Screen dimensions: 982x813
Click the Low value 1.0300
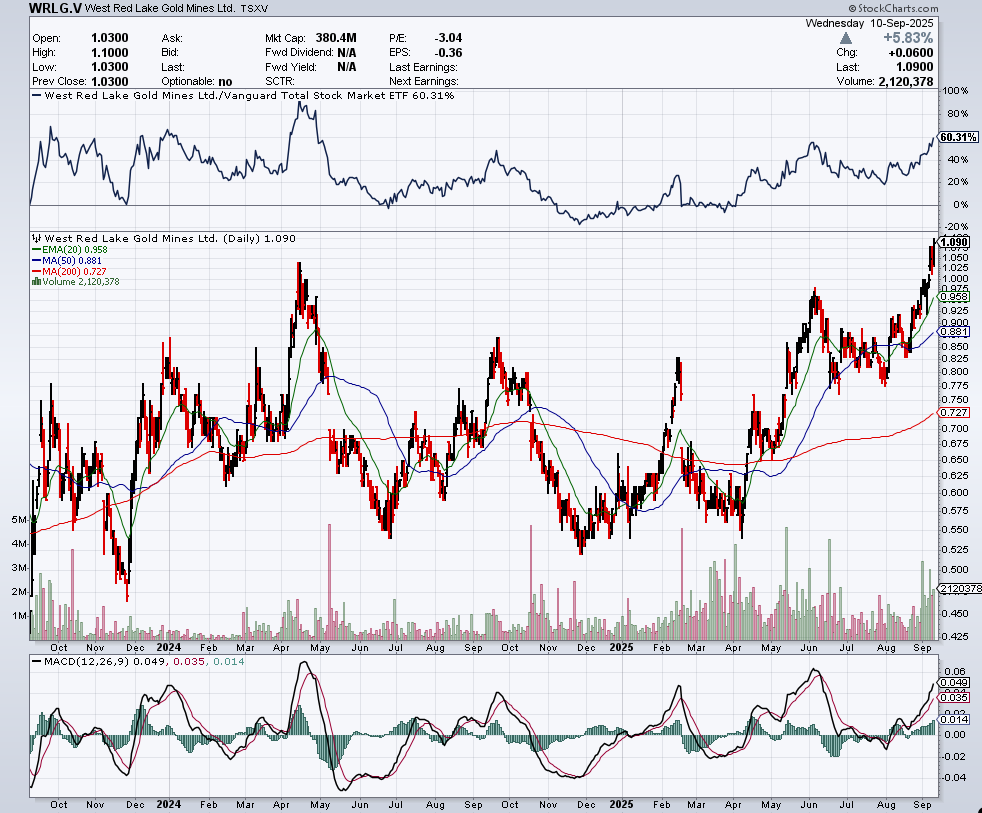[110, 67]
